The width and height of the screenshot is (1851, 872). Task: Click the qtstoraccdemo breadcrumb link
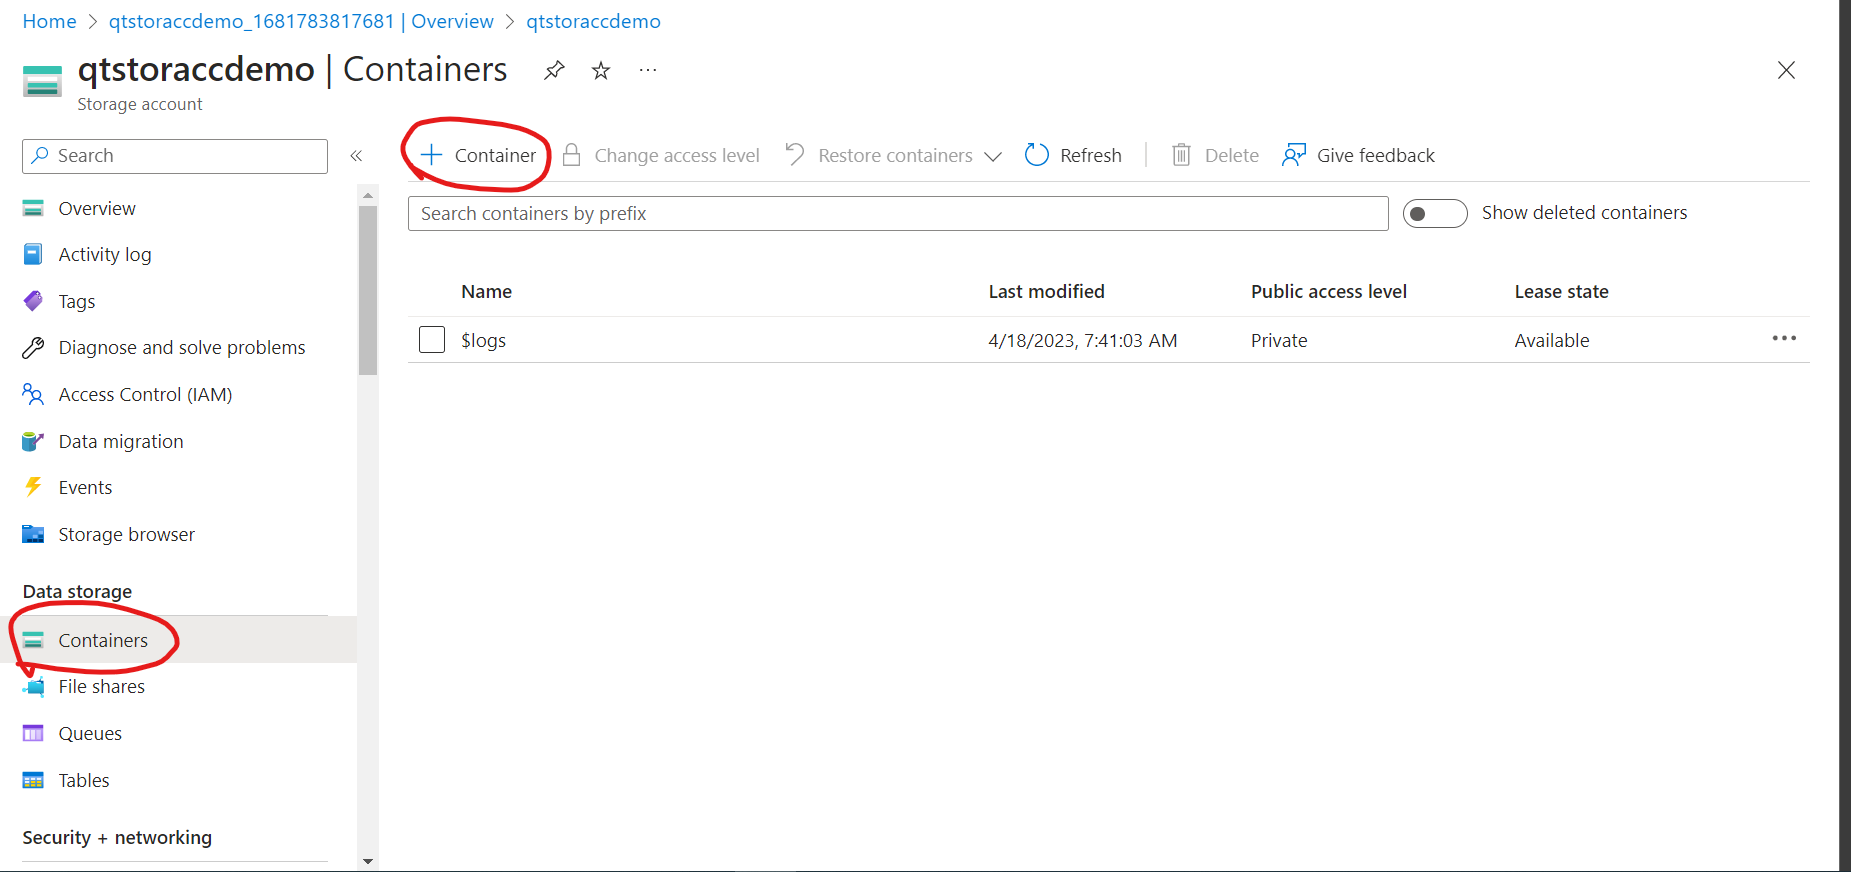coord(593,21)
